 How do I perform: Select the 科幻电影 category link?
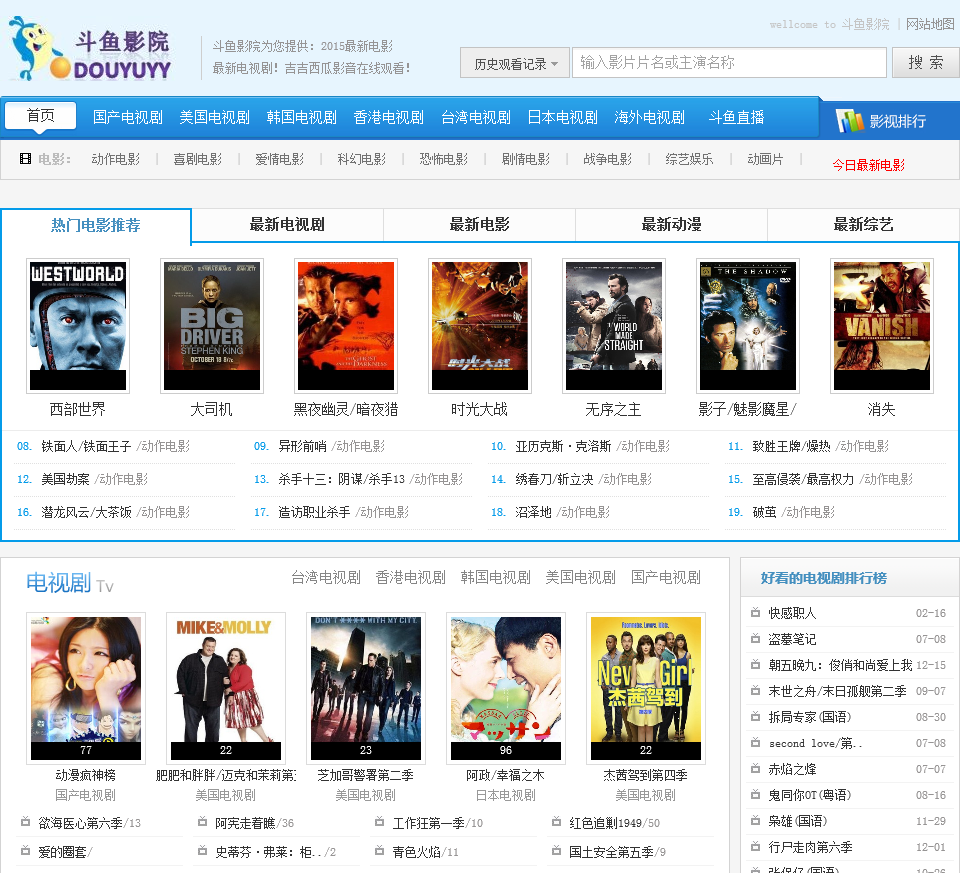[x=362, y=159]
